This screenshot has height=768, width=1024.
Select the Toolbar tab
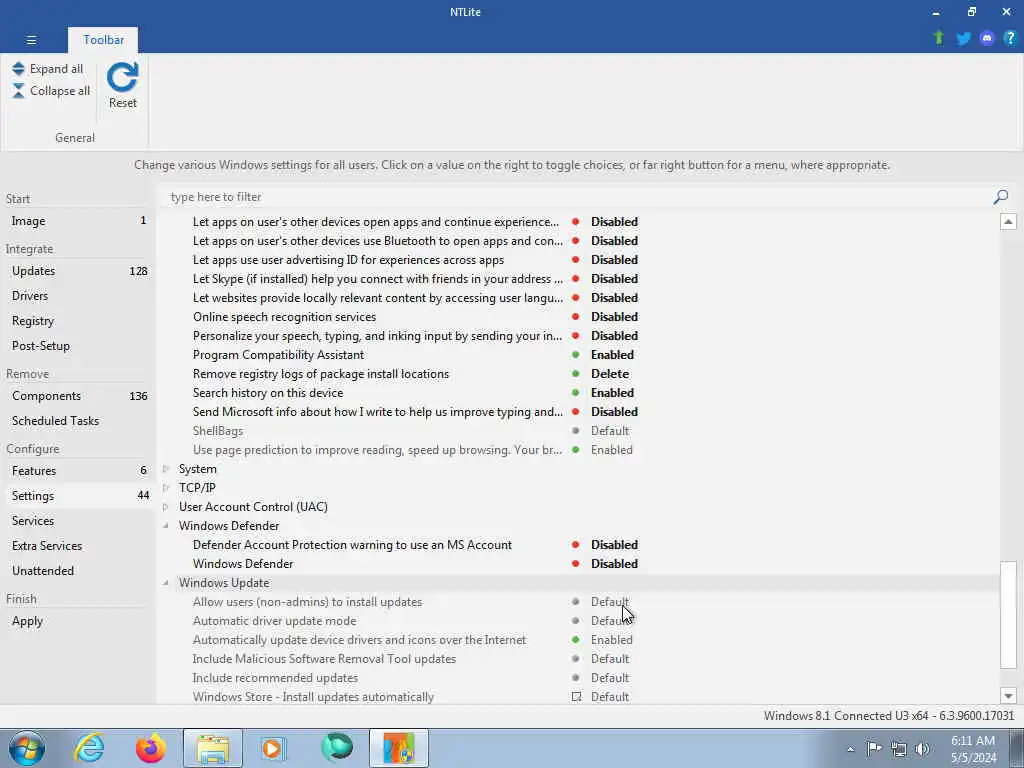coord(103,40)
